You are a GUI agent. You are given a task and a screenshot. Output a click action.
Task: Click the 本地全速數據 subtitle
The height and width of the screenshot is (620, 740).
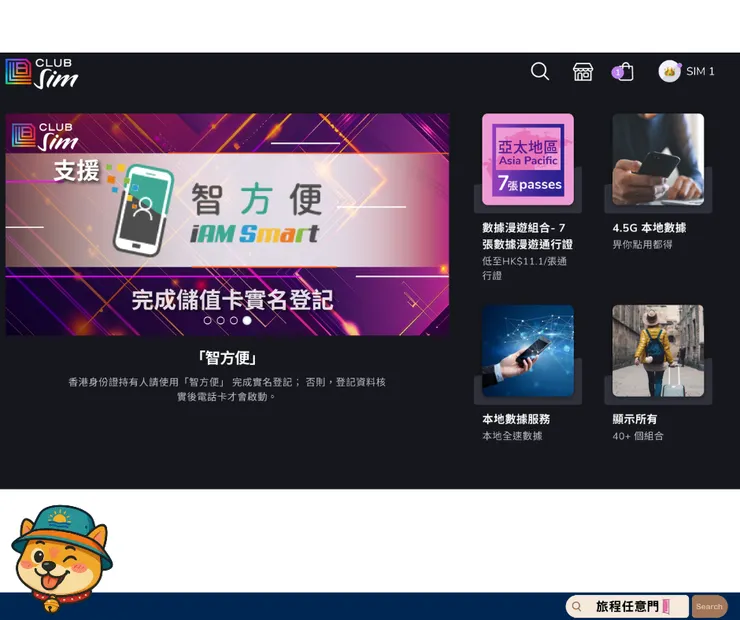[x=512, y=436]
